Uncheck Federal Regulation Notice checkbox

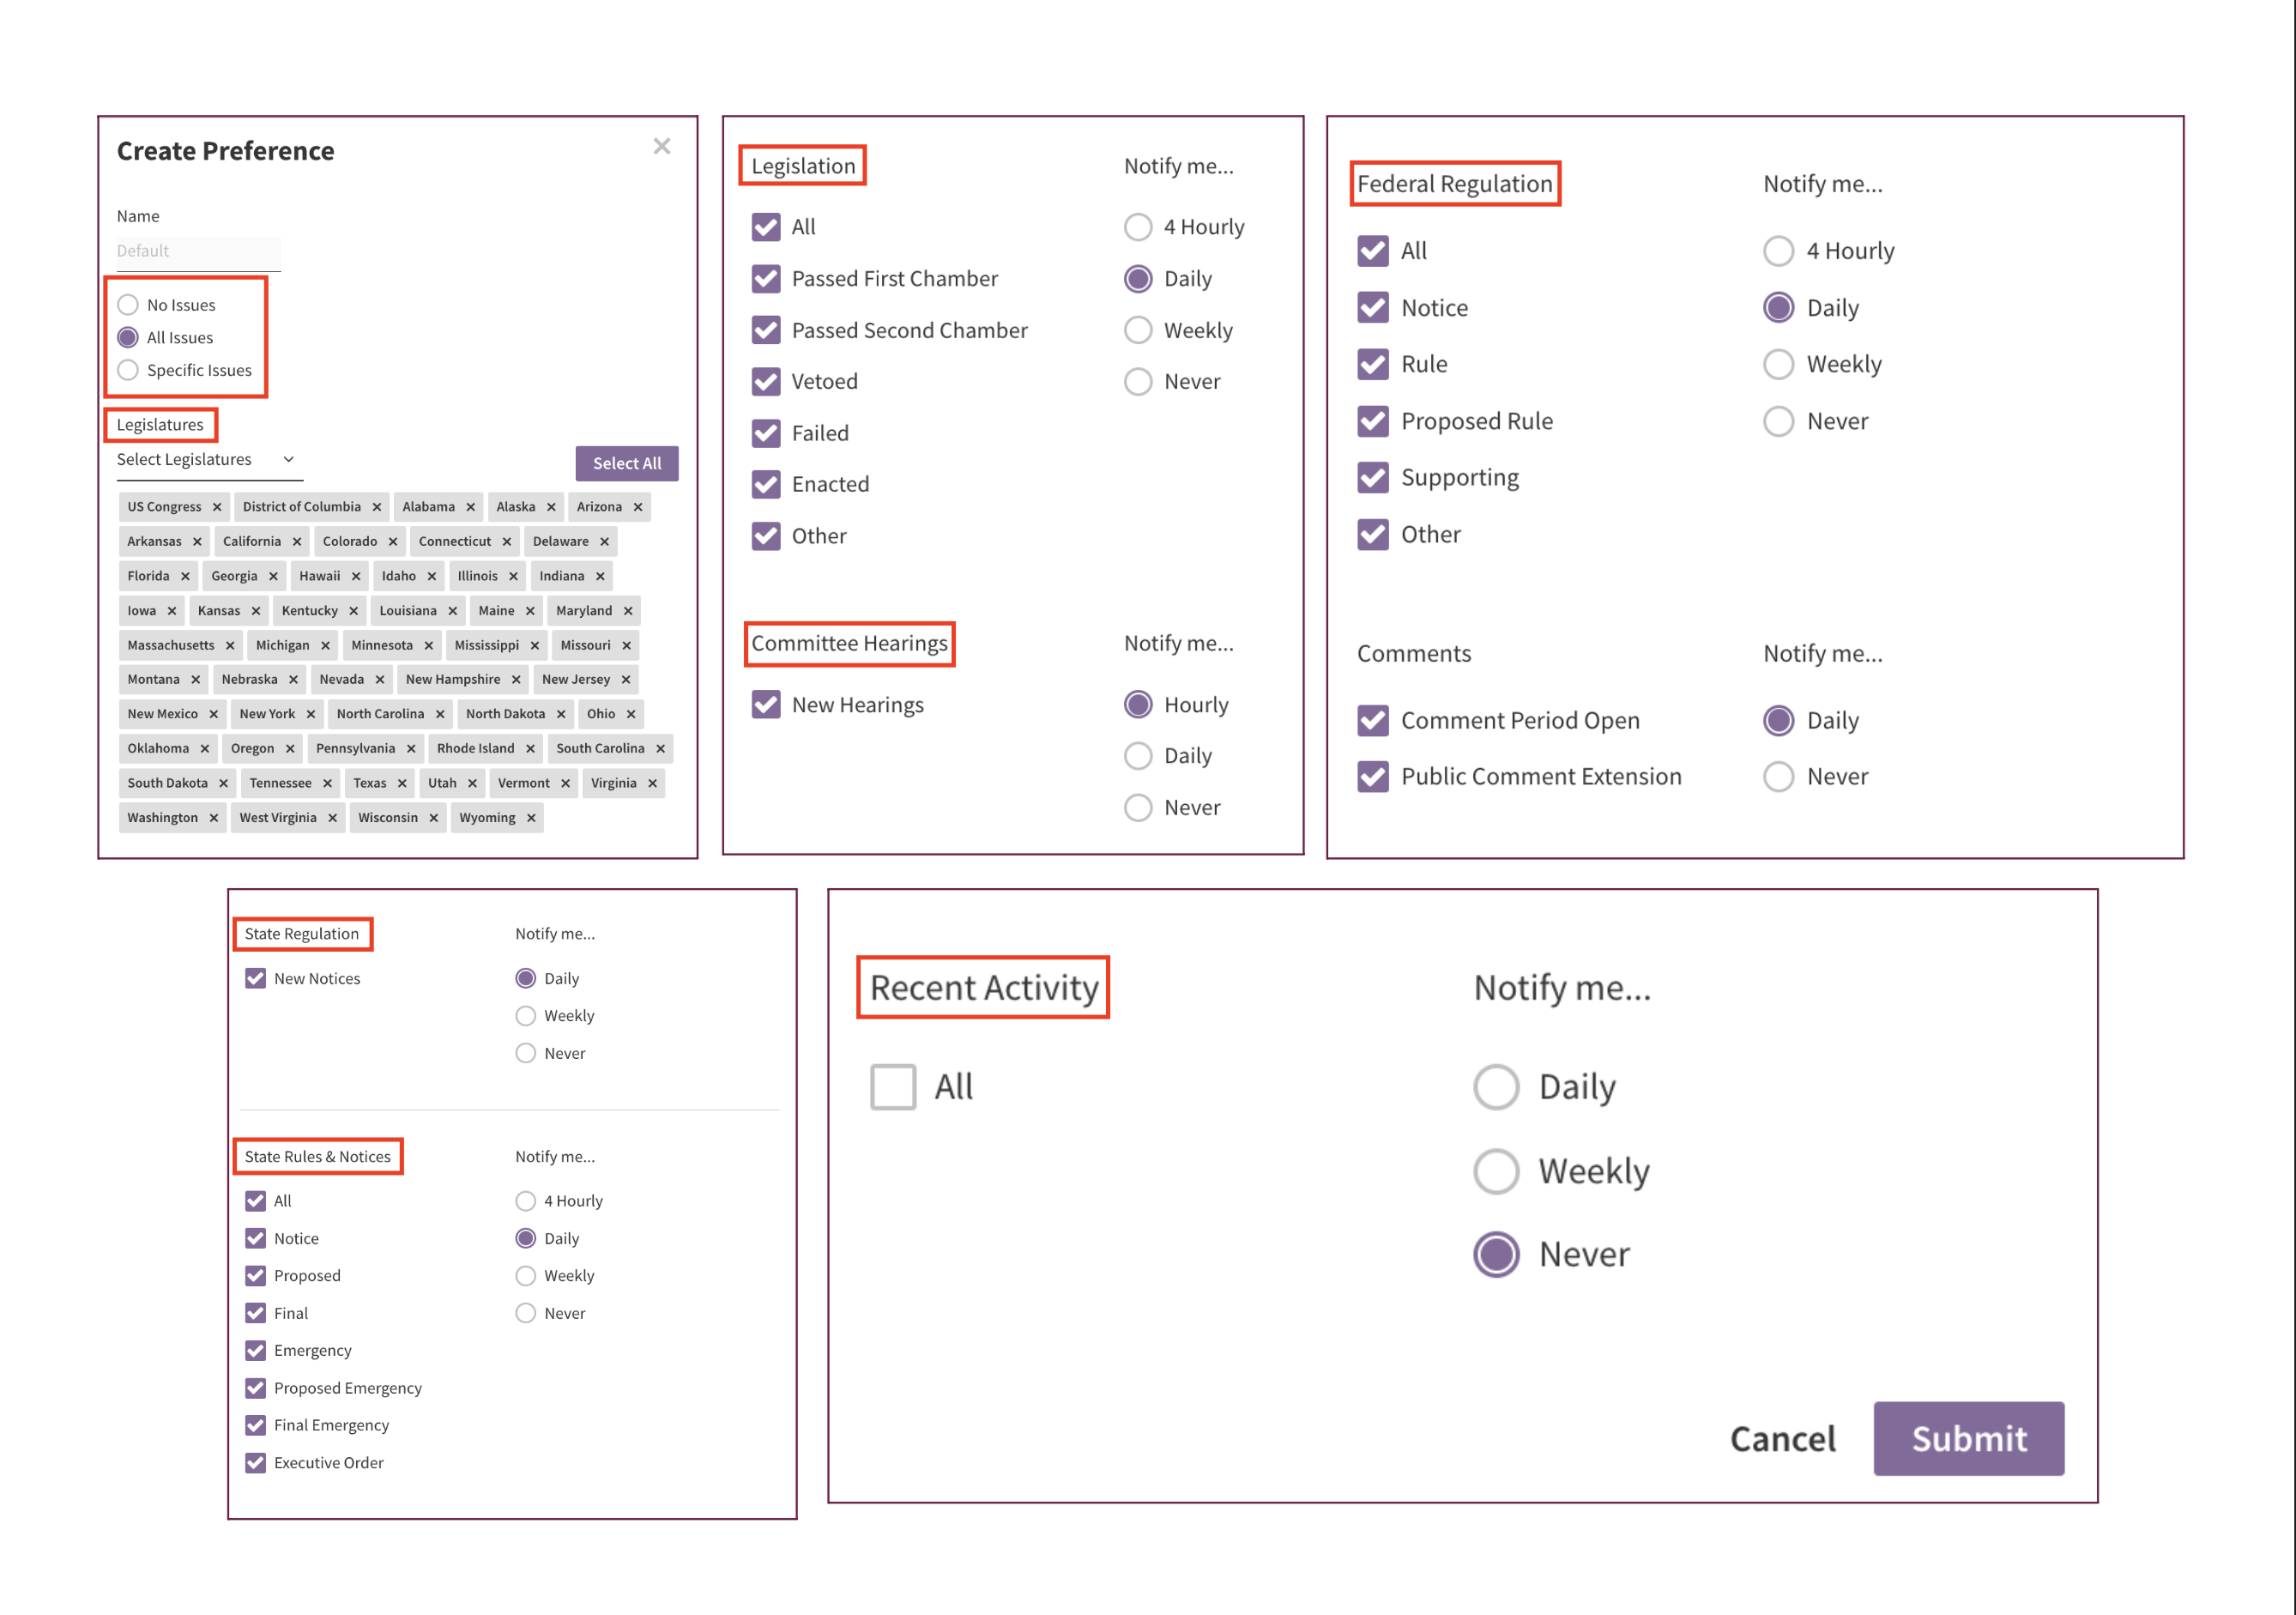1373,308
